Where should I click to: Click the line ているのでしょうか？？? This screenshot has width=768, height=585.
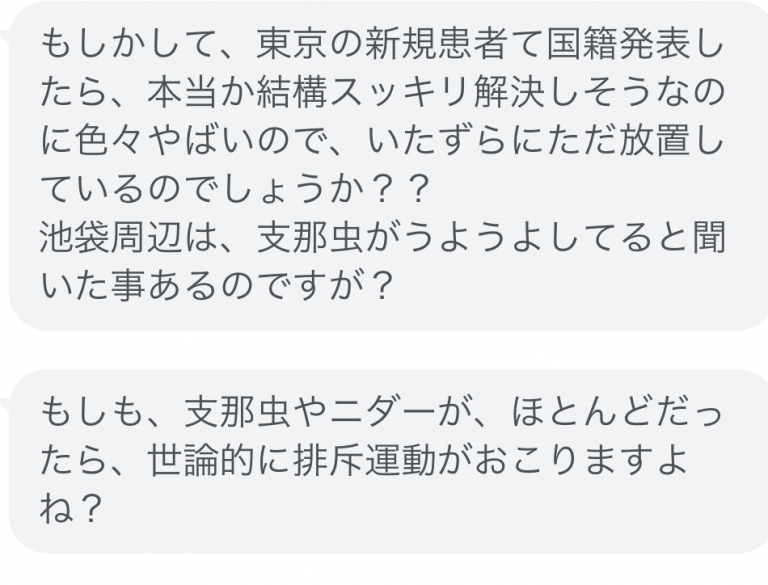(x=235, y=189)
